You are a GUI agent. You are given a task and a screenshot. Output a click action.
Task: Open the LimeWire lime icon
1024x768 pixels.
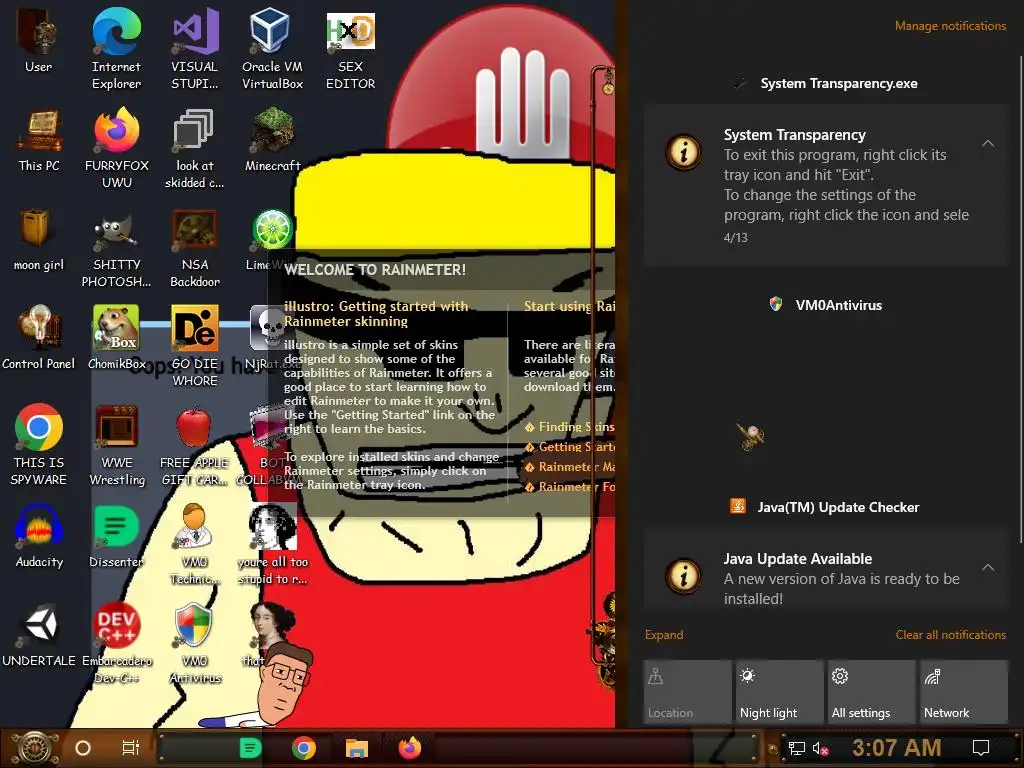pyautogui.click(x=272, y=230)
